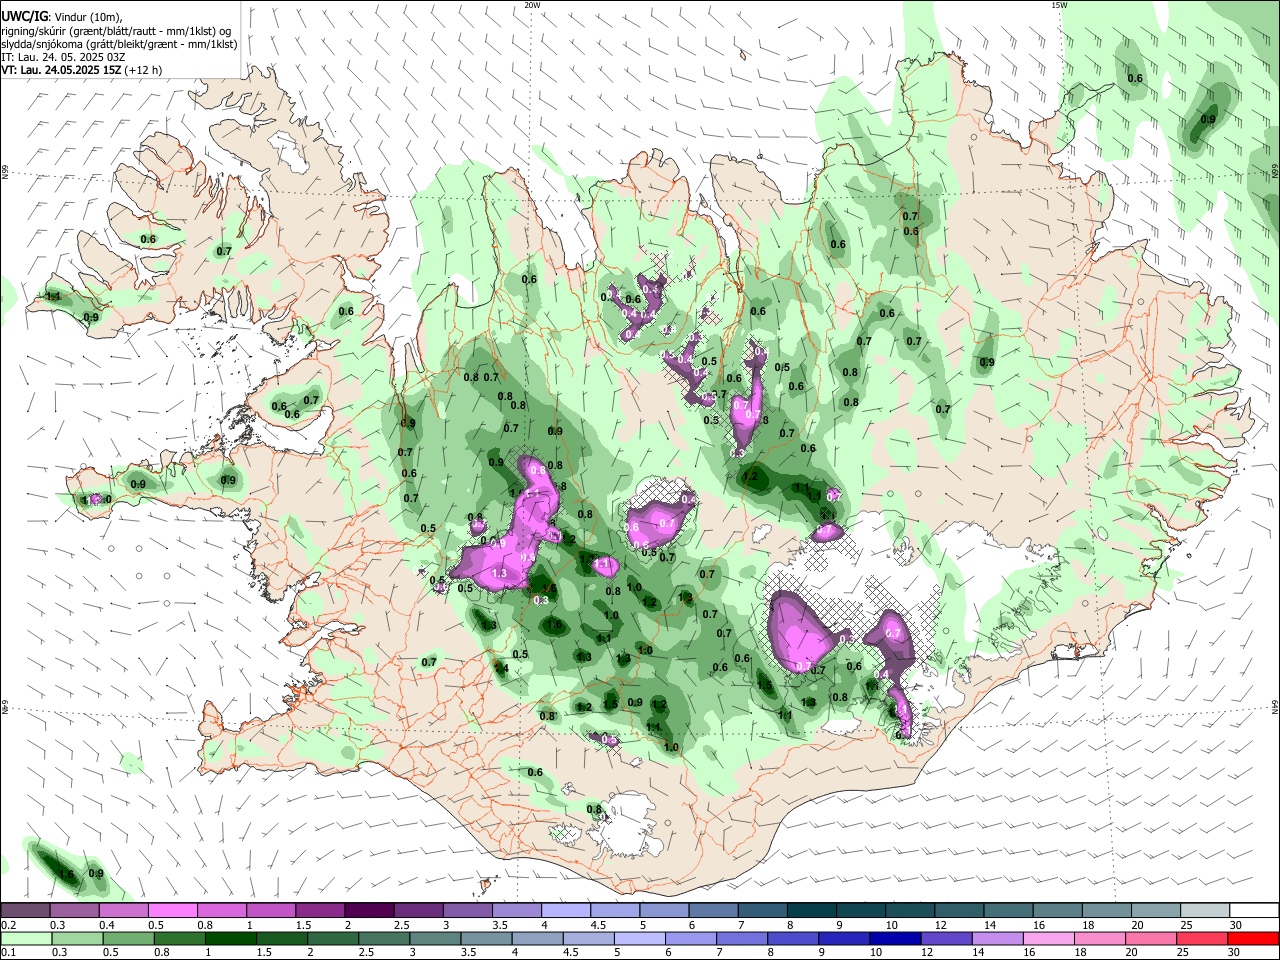1280x960 pixels.
Task: Pick the darkest purple snow swatch between 2 and 2.5
Action: point(369,911)
